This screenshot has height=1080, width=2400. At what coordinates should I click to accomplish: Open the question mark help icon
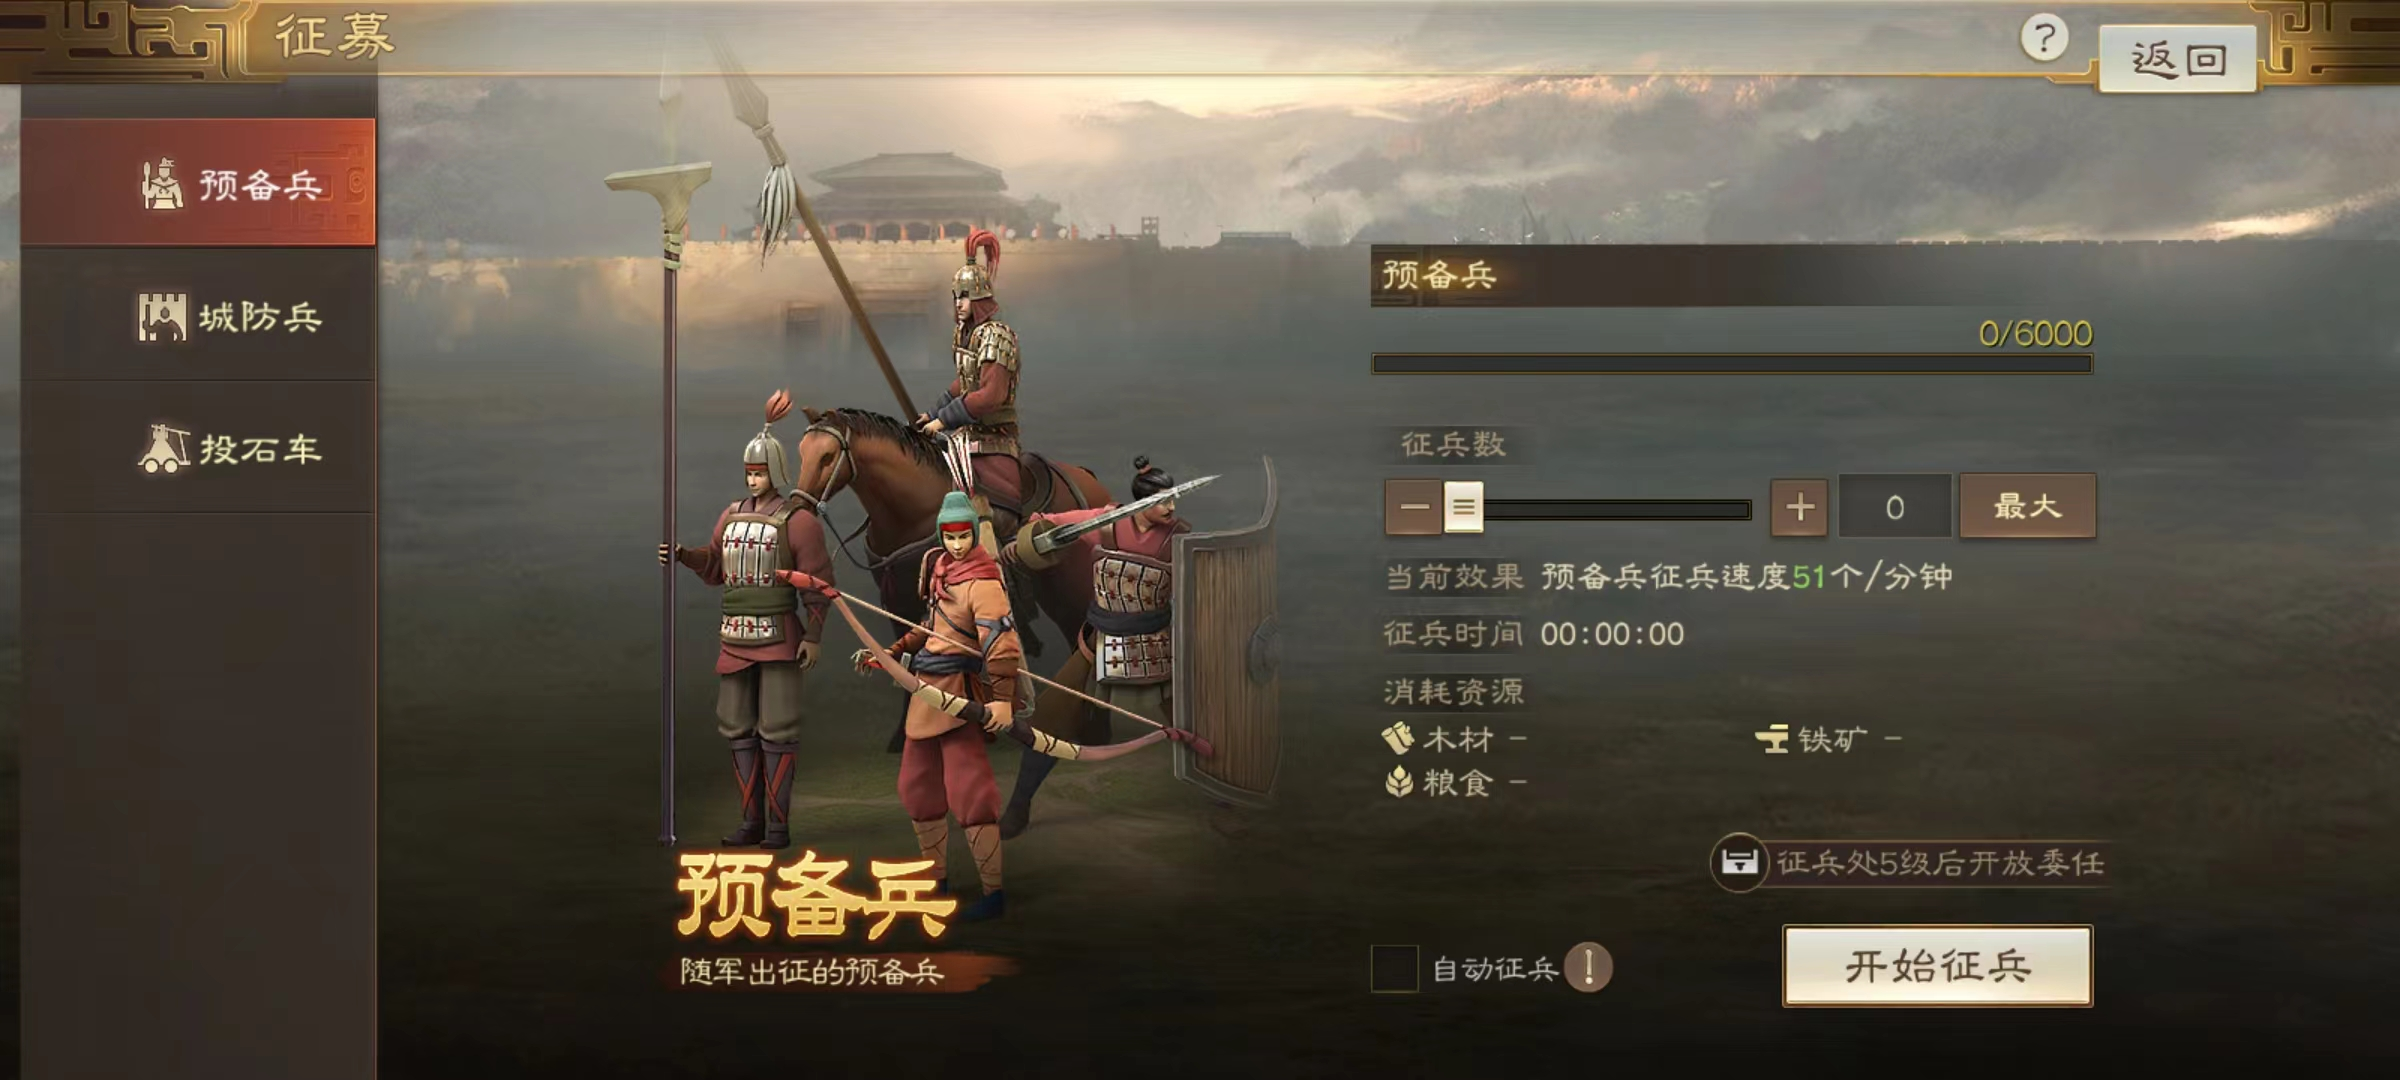pos(2044,40)
